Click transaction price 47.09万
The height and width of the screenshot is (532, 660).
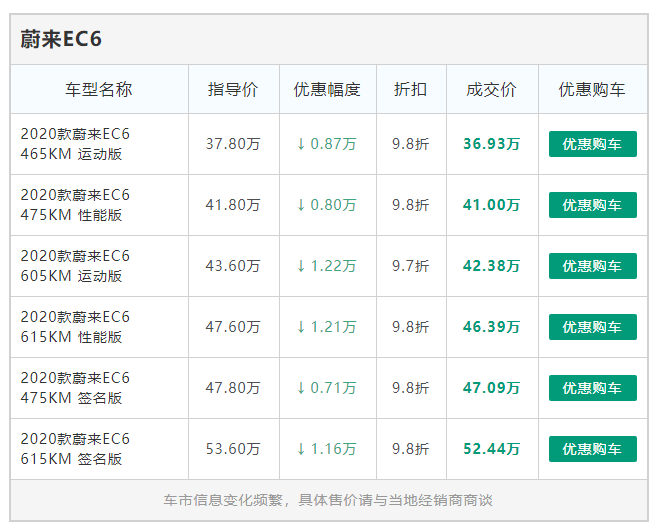(492, 388)
